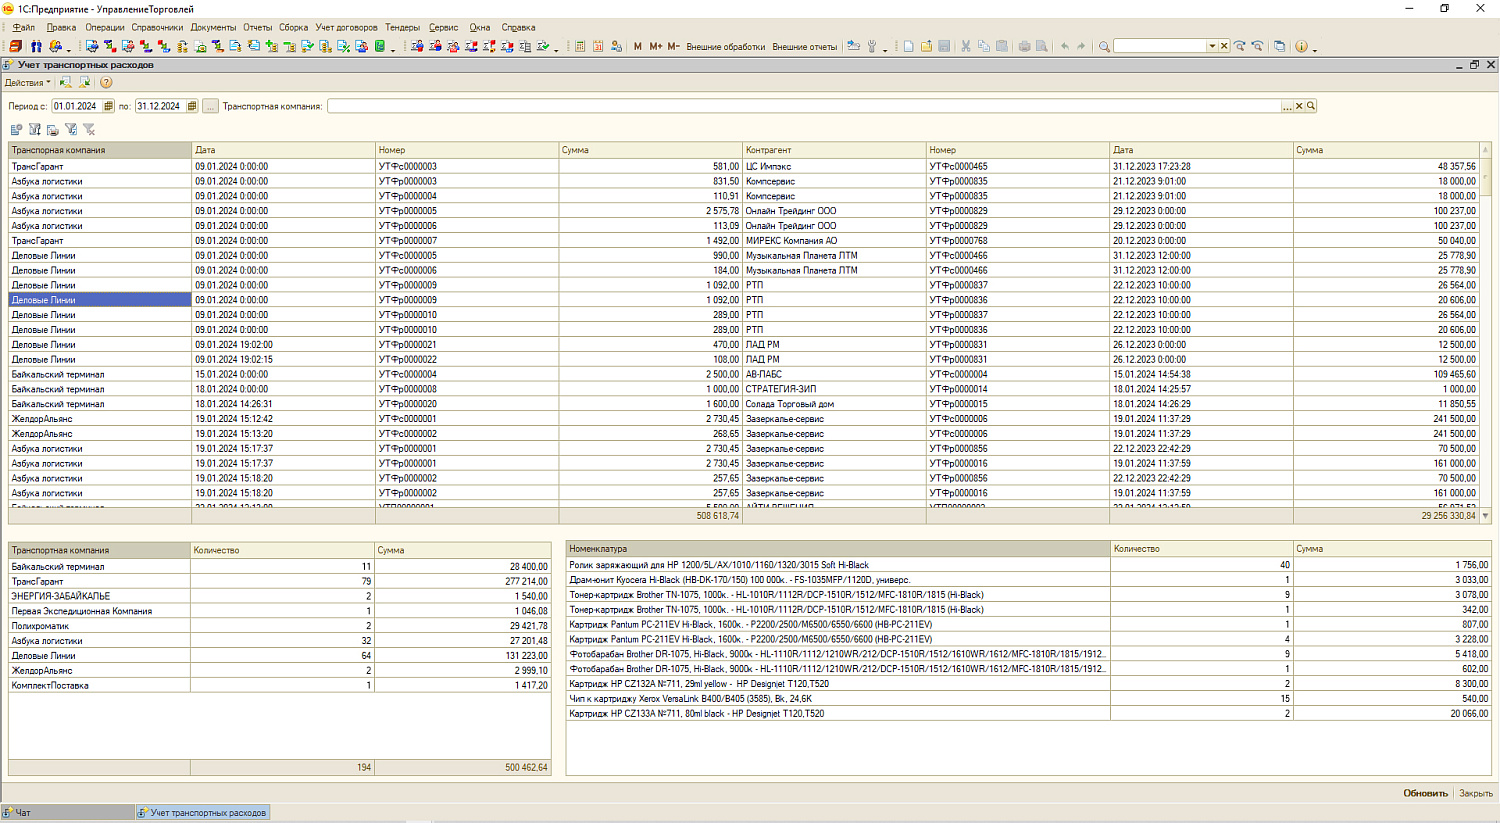Select the ЭНЕРГИЯ-ЗАБАЙКАЛЬЕ row in summary table

[x=280, y=596]
